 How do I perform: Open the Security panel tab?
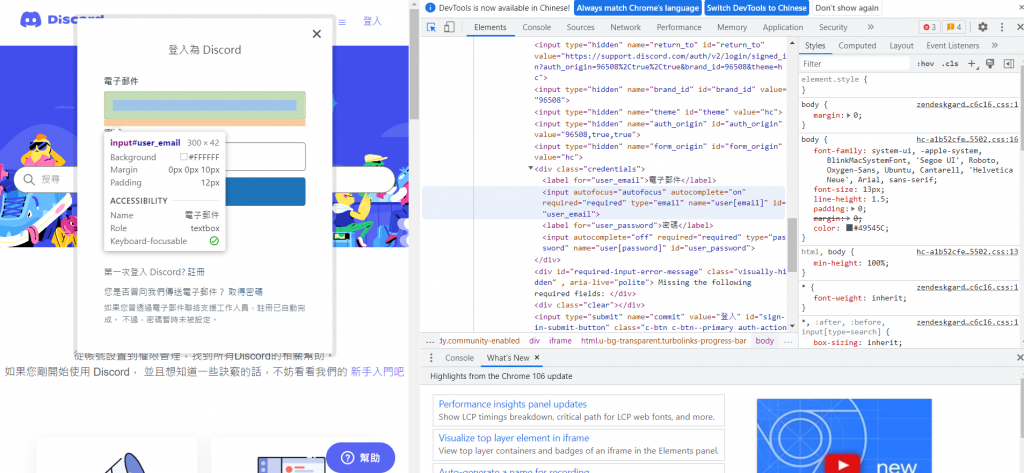pyautogui.click(x=833, y=27)
